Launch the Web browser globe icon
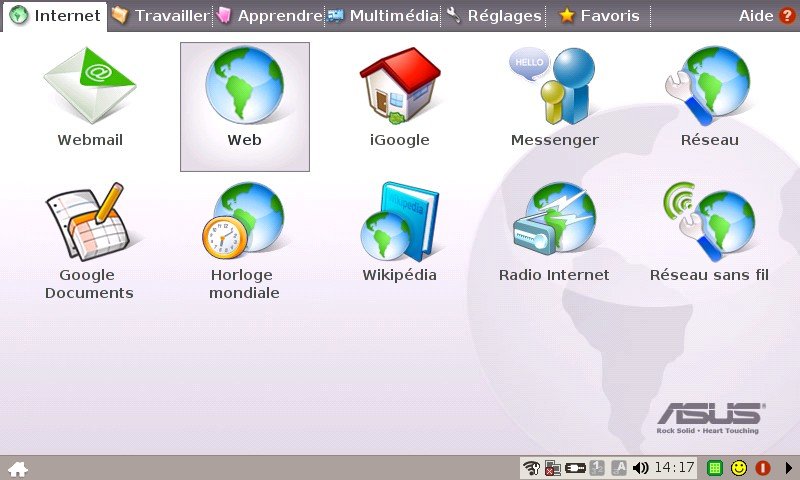The image size is (800, 480). (x=245, y=86)
